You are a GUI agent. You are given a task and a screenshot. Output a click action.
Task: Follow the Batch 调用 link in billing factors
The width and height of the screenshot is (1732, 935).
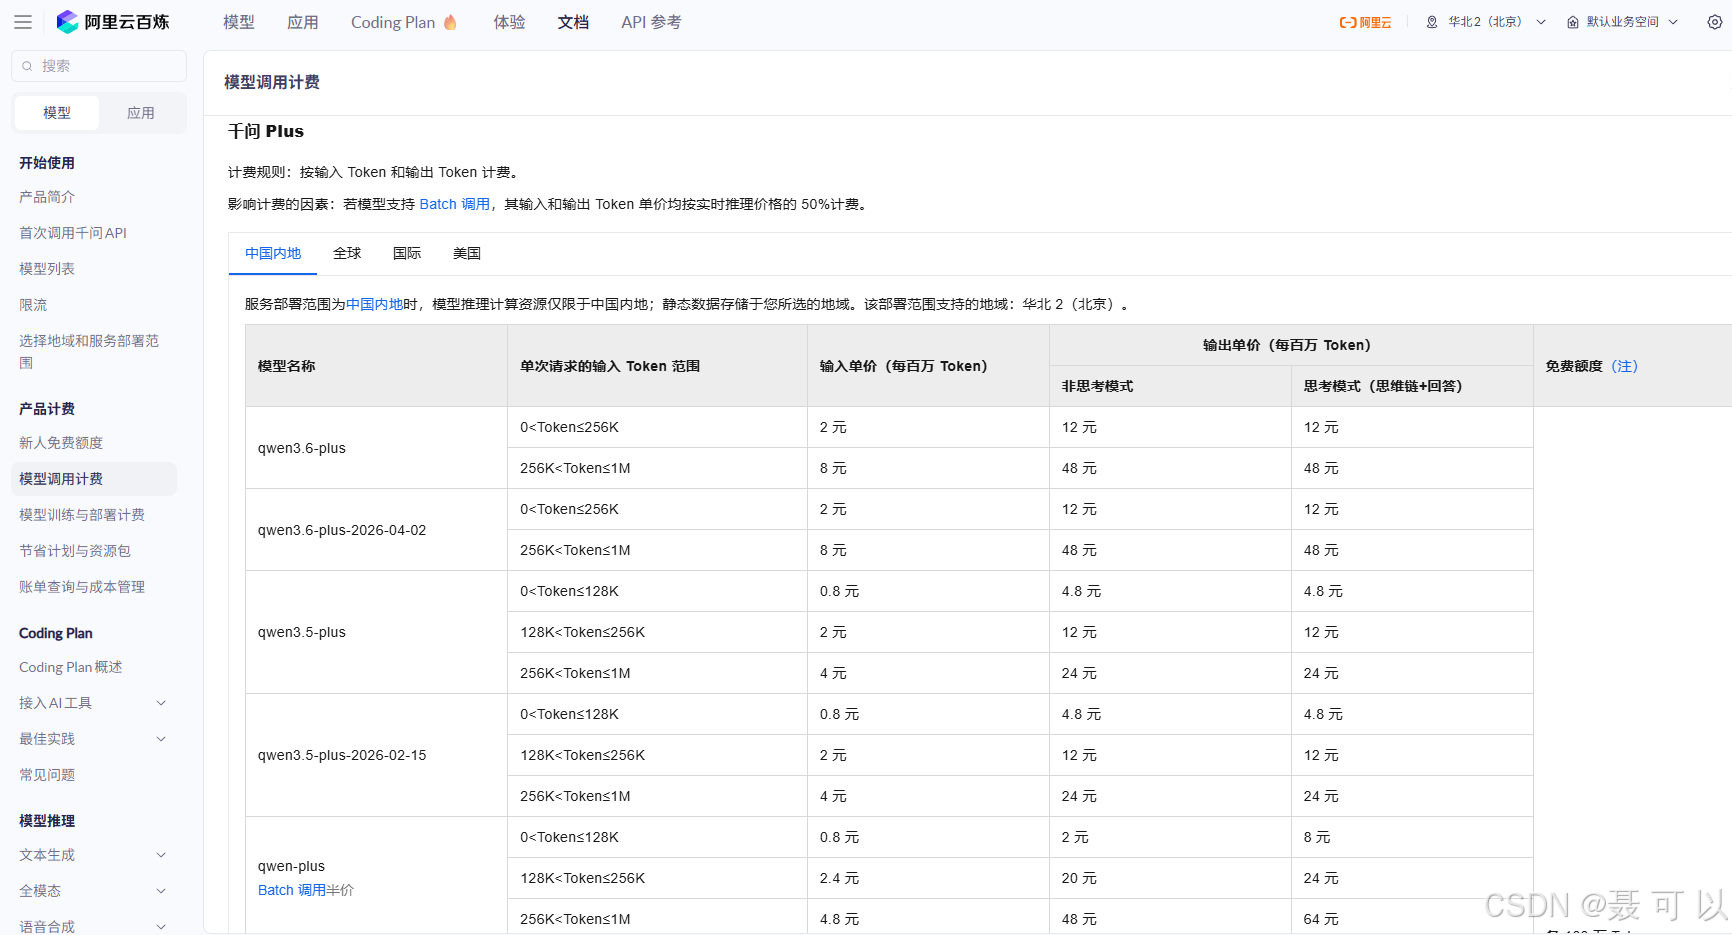point(454,204)
